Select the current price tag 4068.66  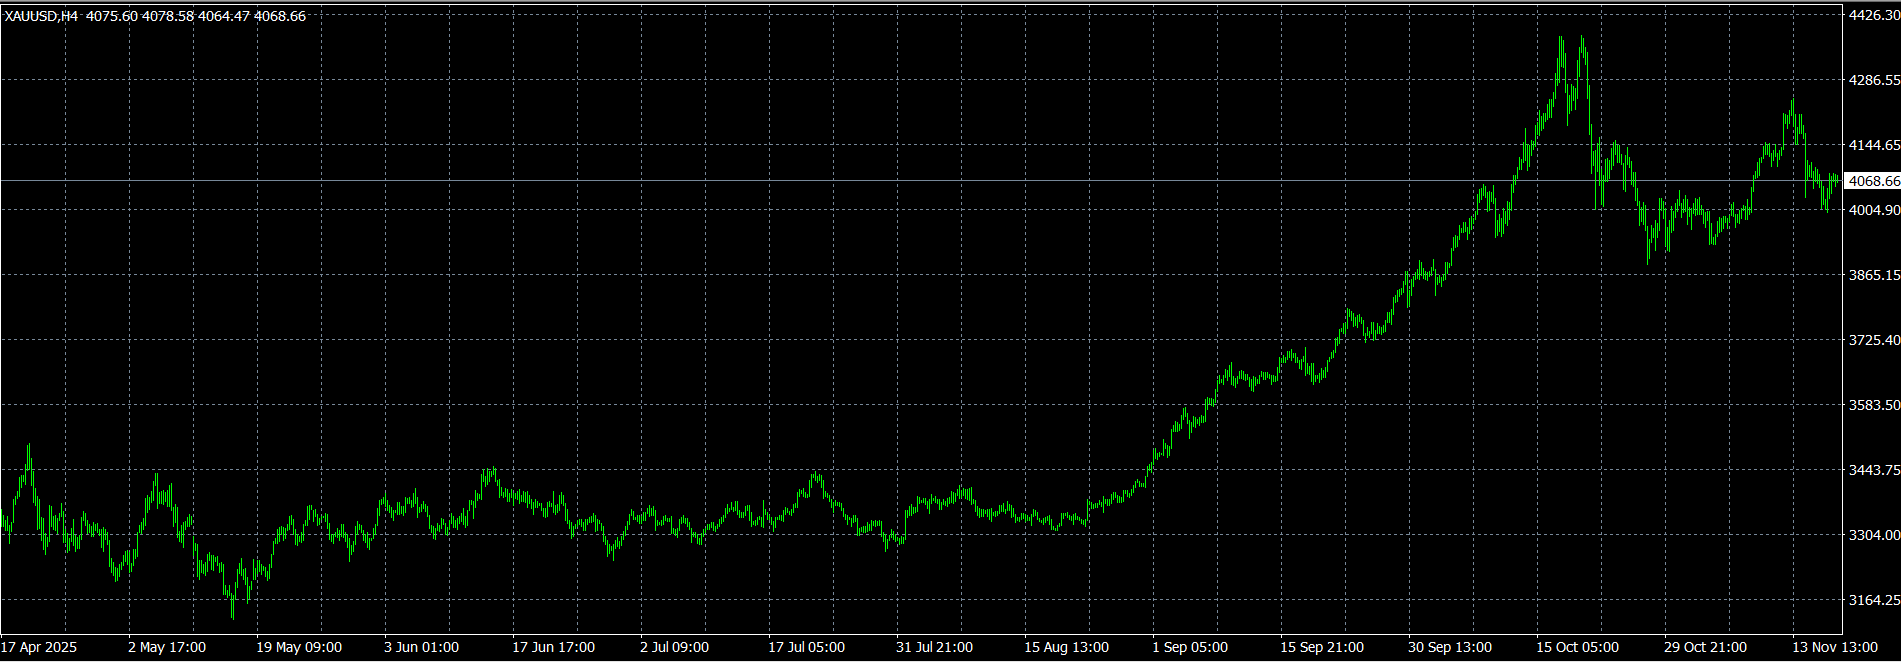(1873, 181)
